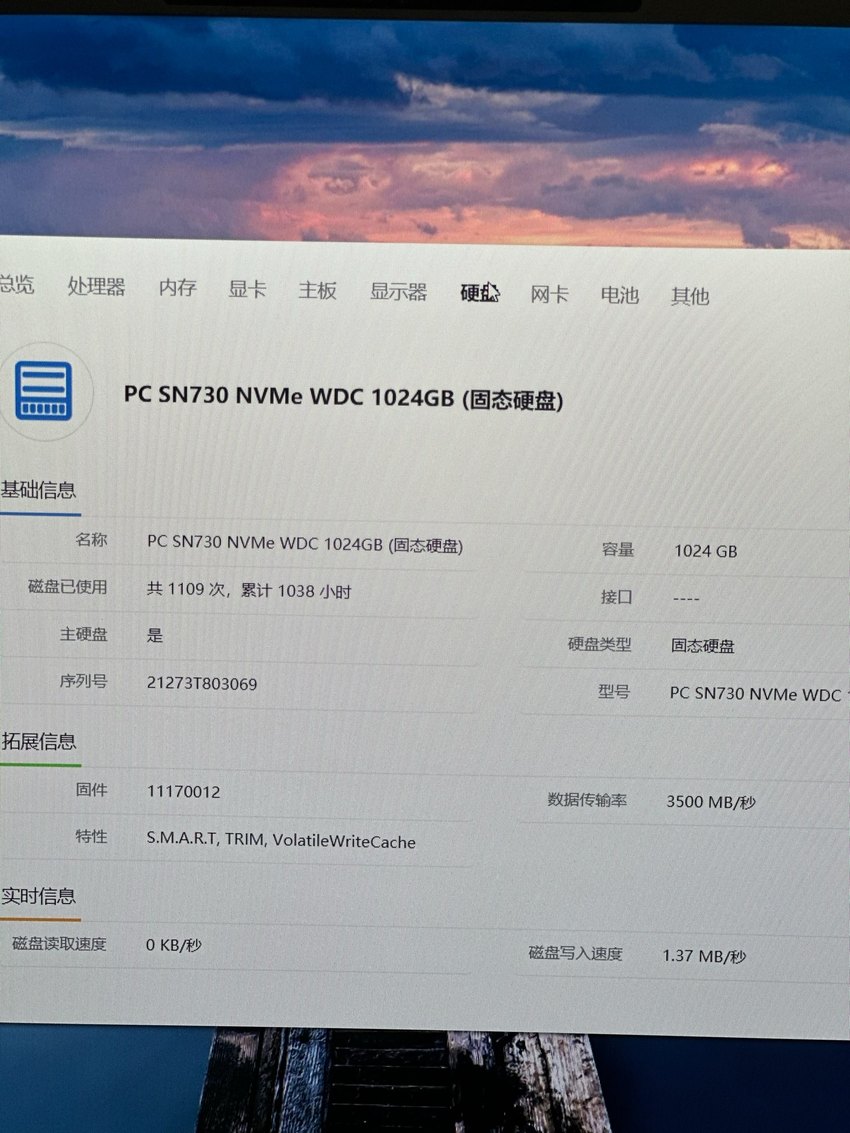
Task: Click the 容量 field label
Action: pyautogui.click(x=617, y=549)
